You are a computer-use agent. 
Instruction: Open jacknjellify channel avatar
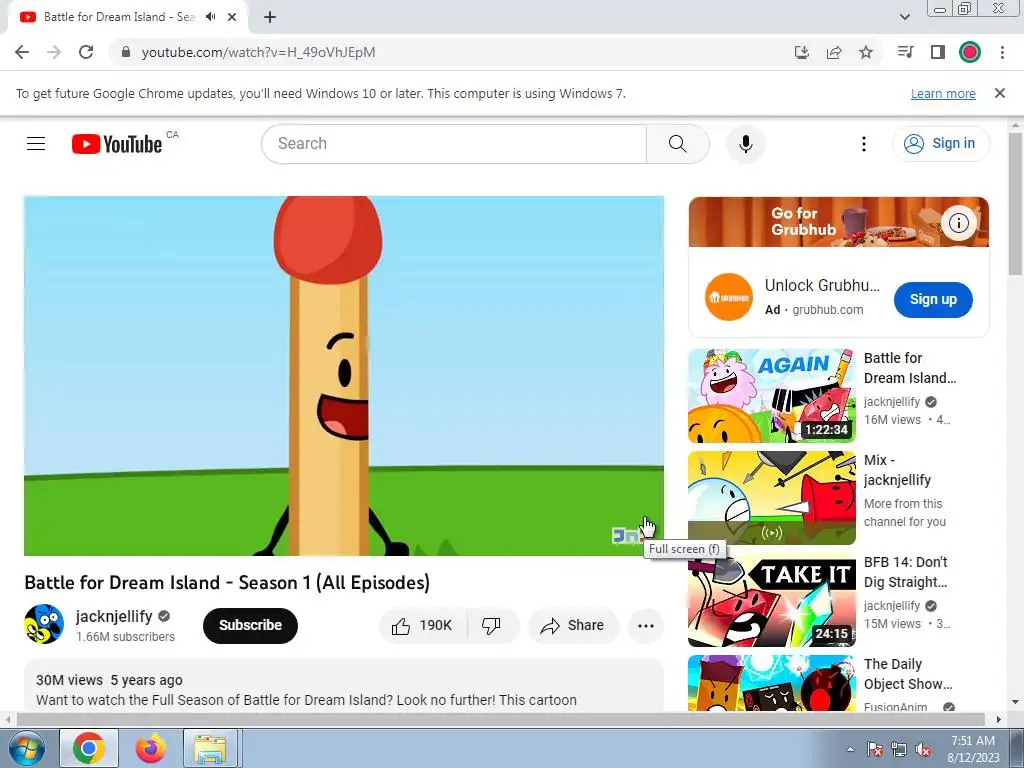tap(44, 624)
